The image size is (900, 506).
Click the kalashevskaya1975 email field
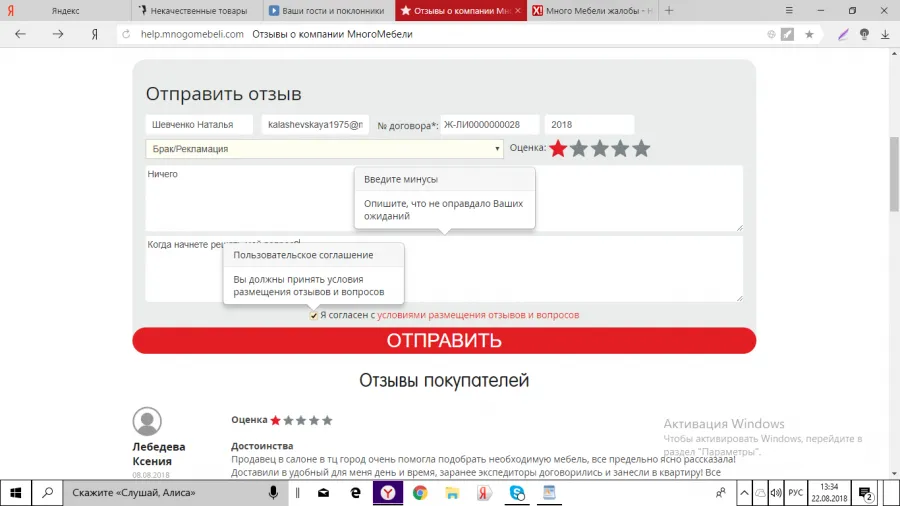pyautogui.click(x=315, y=124)
